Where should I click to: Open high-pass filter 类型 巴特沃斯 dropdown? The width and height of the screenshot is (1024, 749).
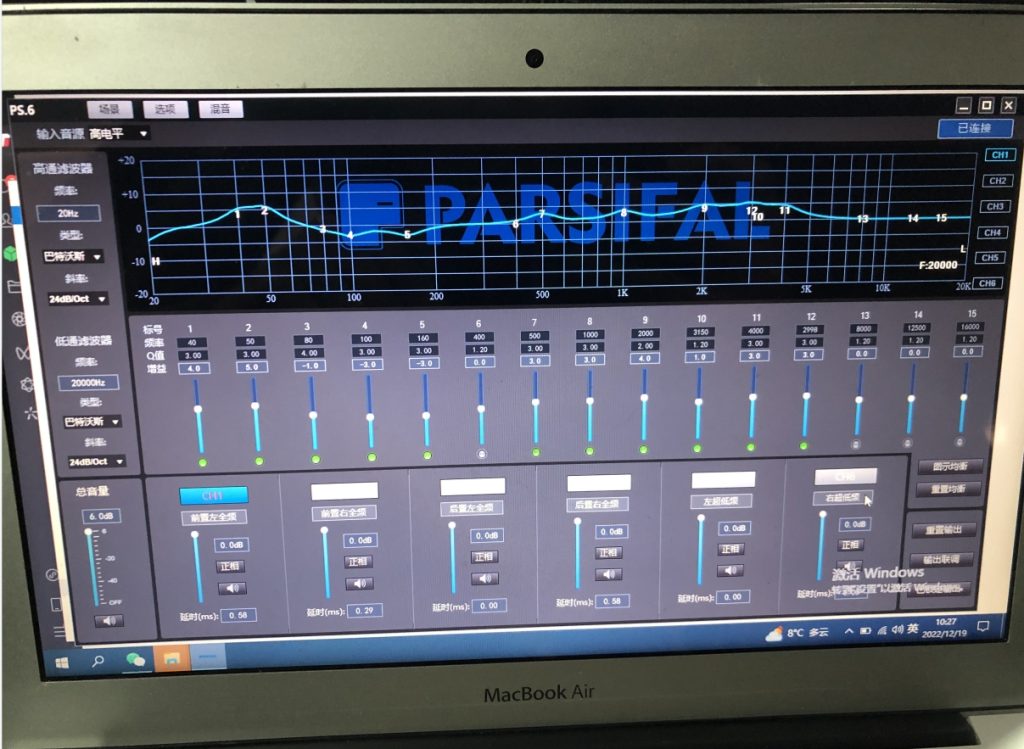coord(71,257)
